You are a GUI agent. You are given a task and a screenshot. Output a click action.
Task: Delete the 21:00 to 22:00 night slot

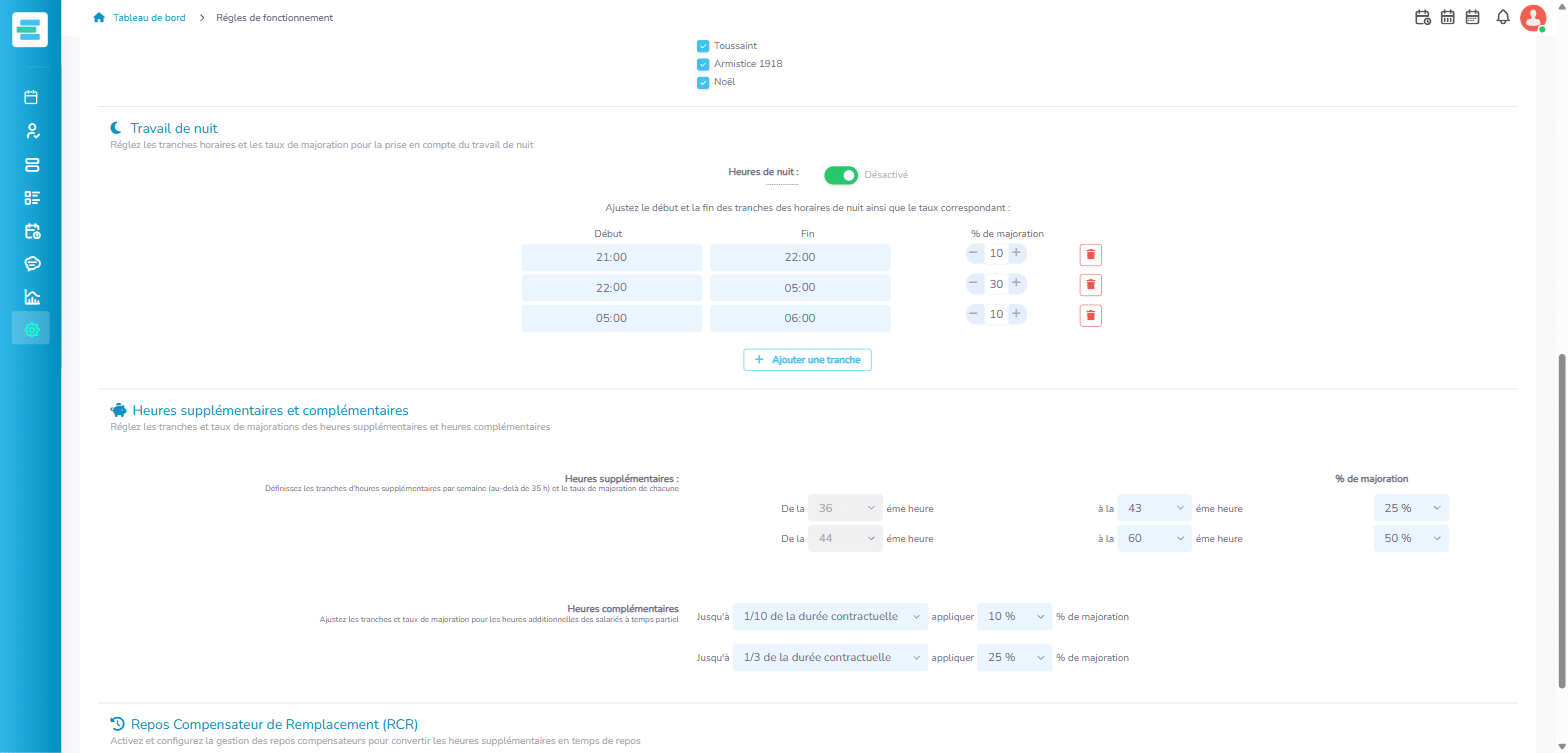pos(1091,255)
